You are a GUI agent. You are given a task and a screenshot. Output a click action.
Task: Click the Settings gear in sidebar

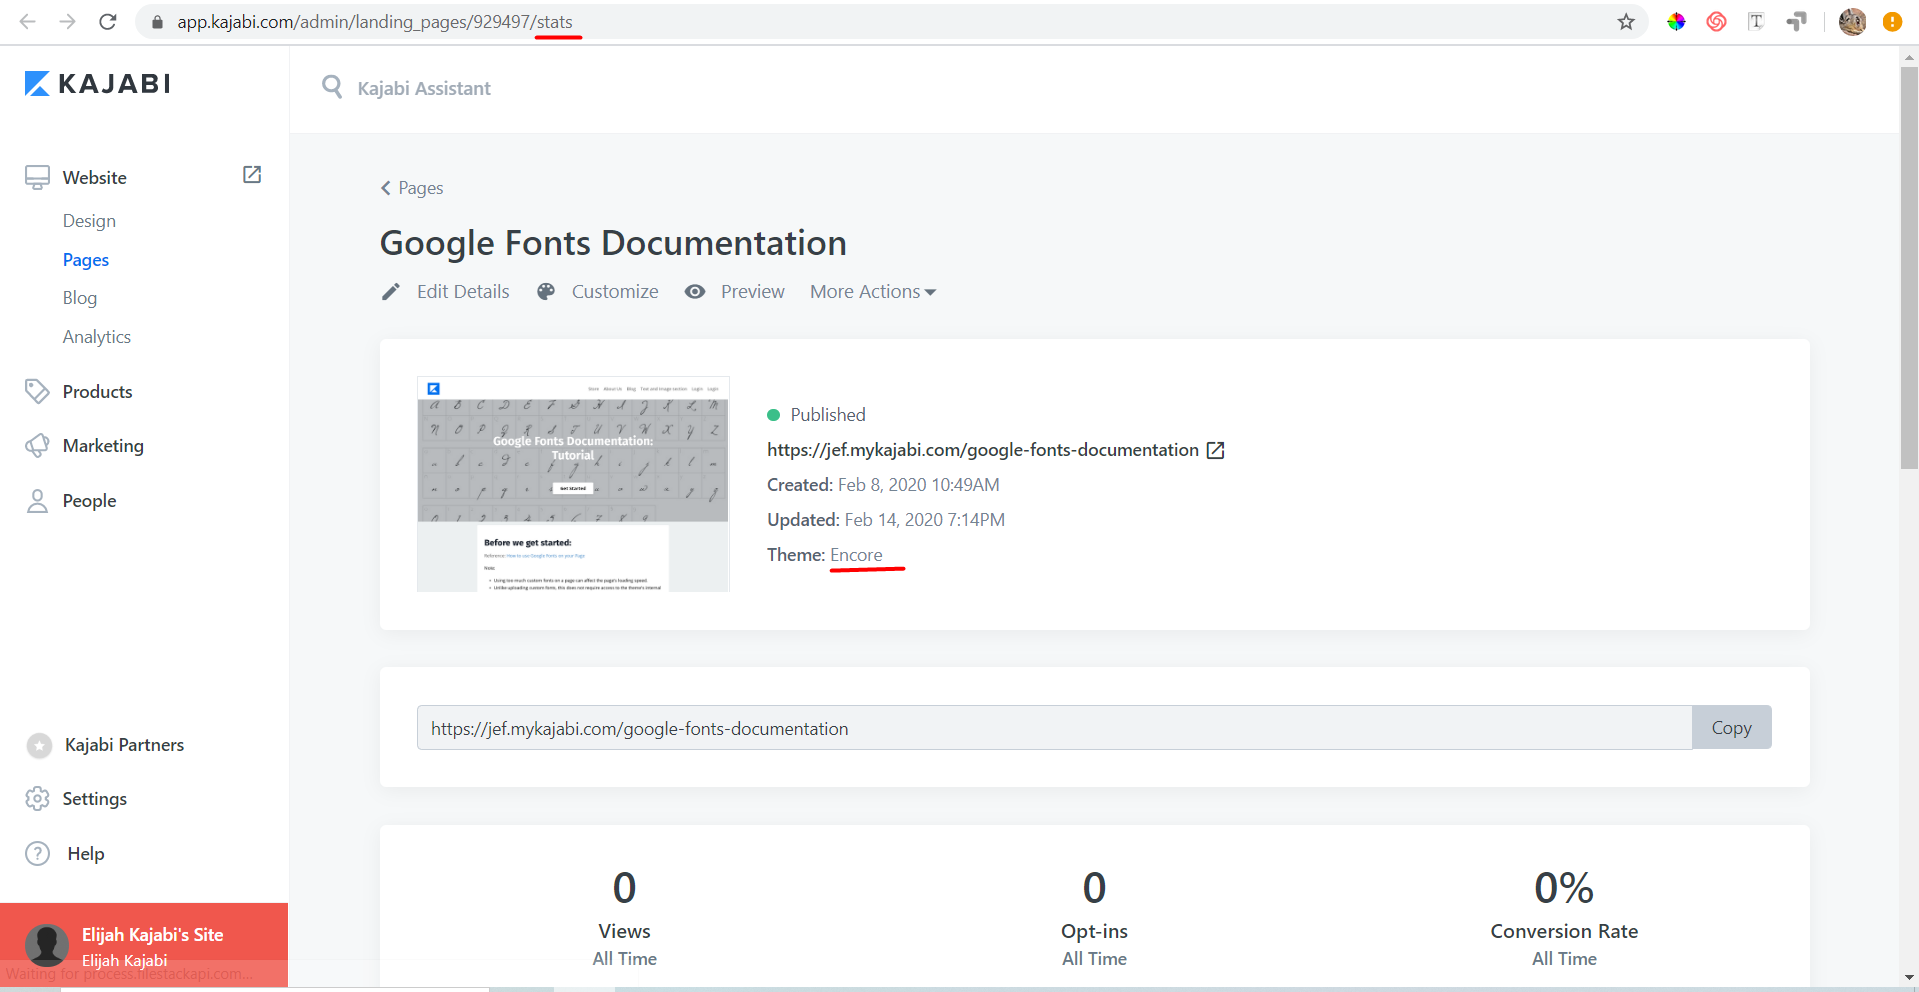[x=38, y=798]
